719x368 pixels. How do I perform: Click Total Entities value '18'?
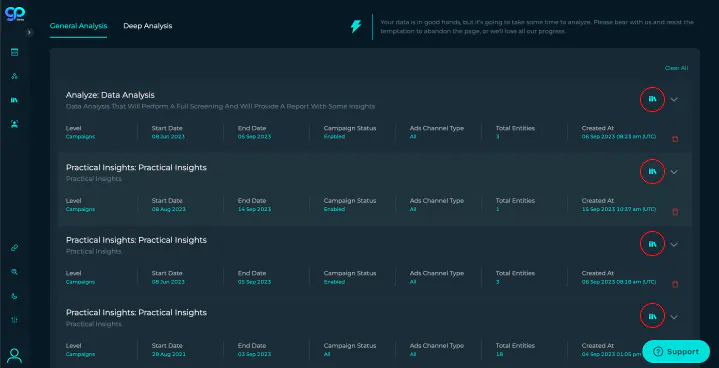(x=498, y=354)
